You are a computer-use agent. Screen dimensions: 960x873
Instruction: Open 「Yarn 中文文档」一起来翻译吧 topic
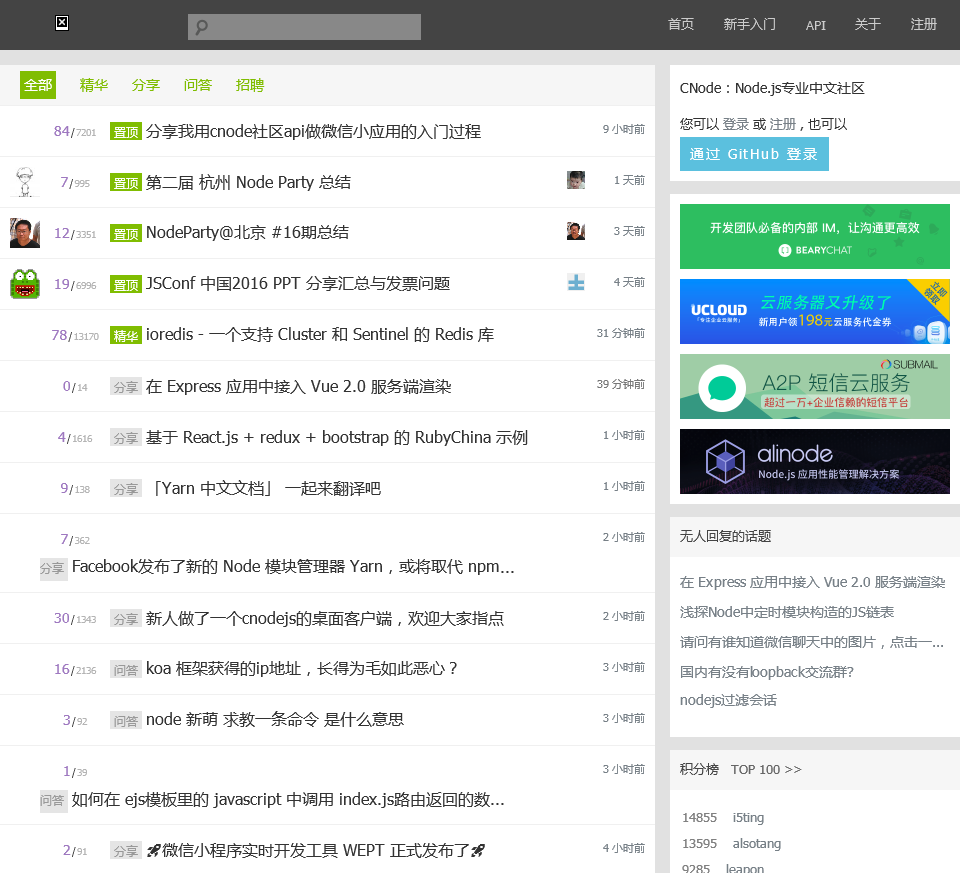pyautogui.click(x=265, y=489)
